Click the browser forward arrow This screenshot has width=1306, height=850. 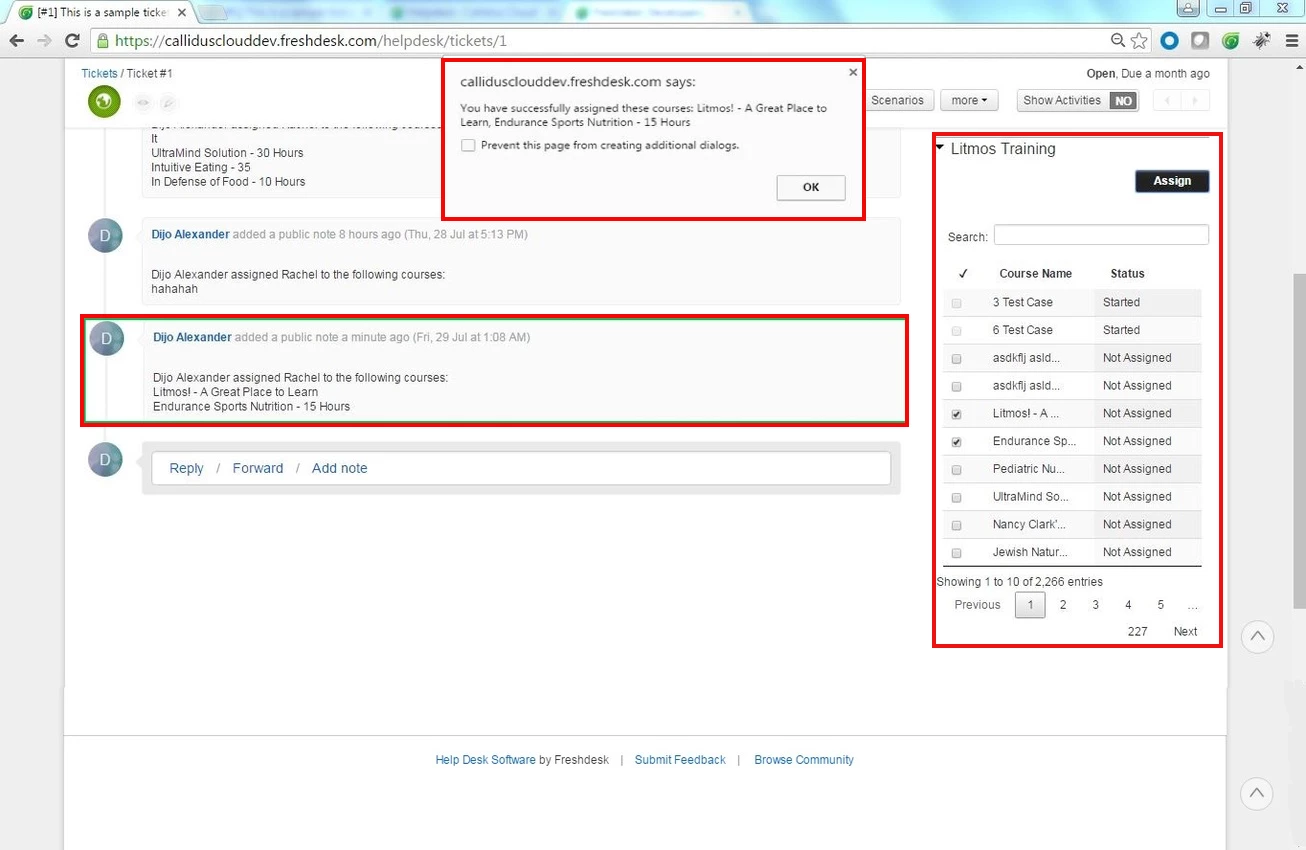click(44, 41)
